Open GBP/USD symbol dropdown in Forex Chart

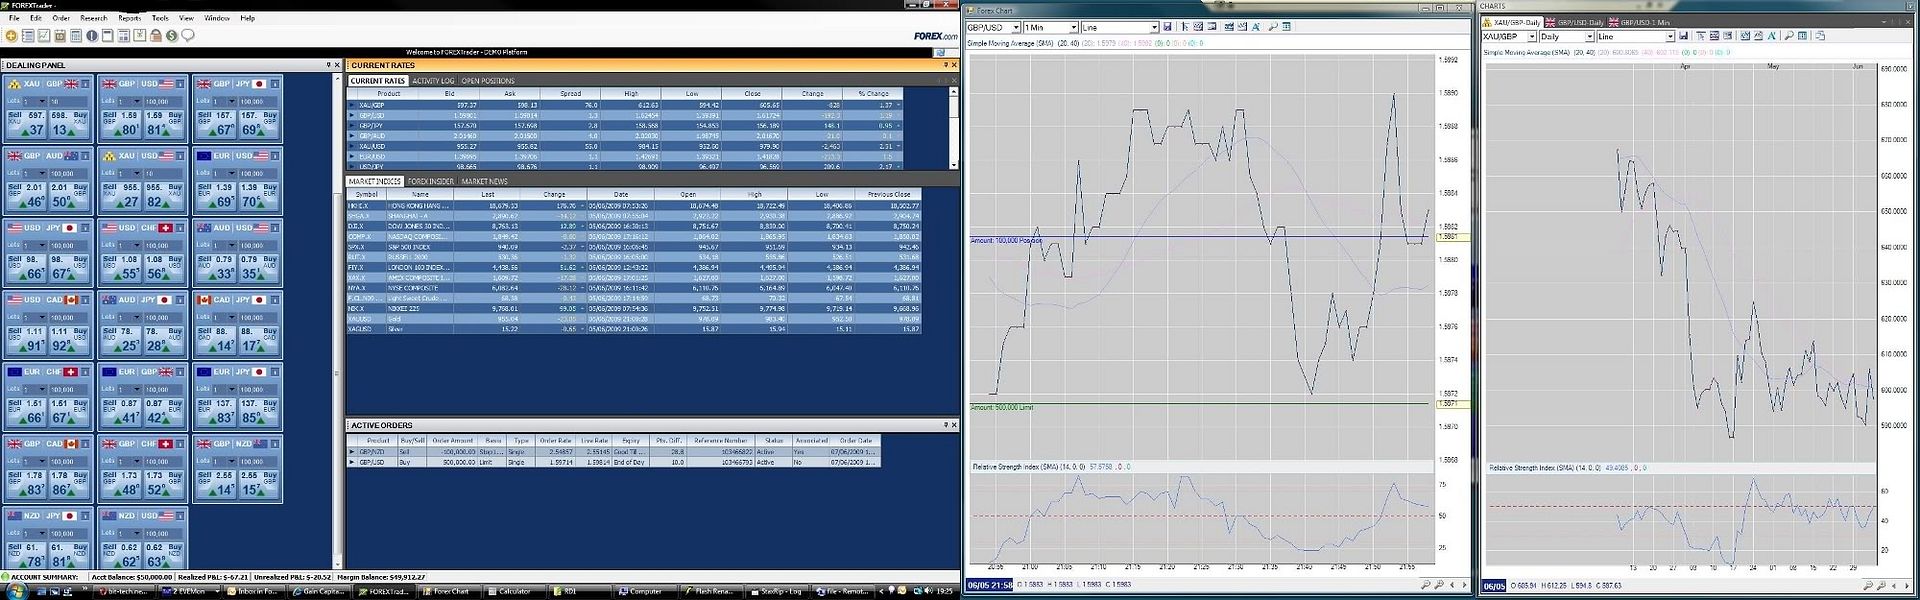[x=1015, y=27]
